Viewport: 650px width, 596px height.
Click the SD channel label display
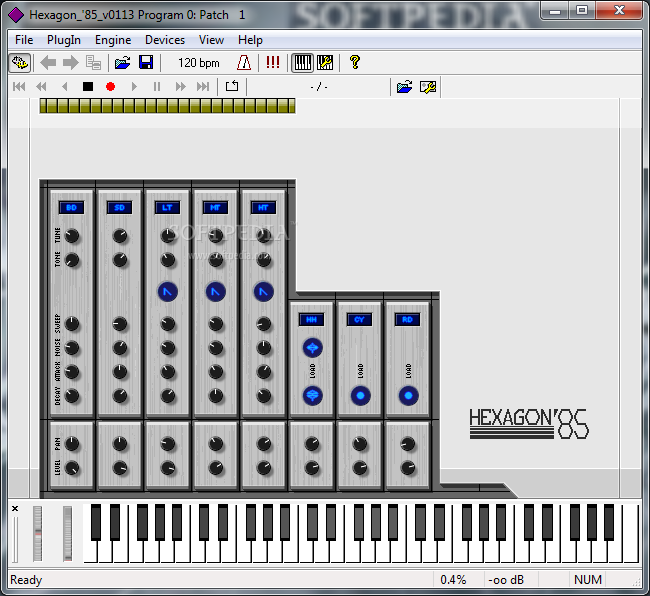(119, 208)
